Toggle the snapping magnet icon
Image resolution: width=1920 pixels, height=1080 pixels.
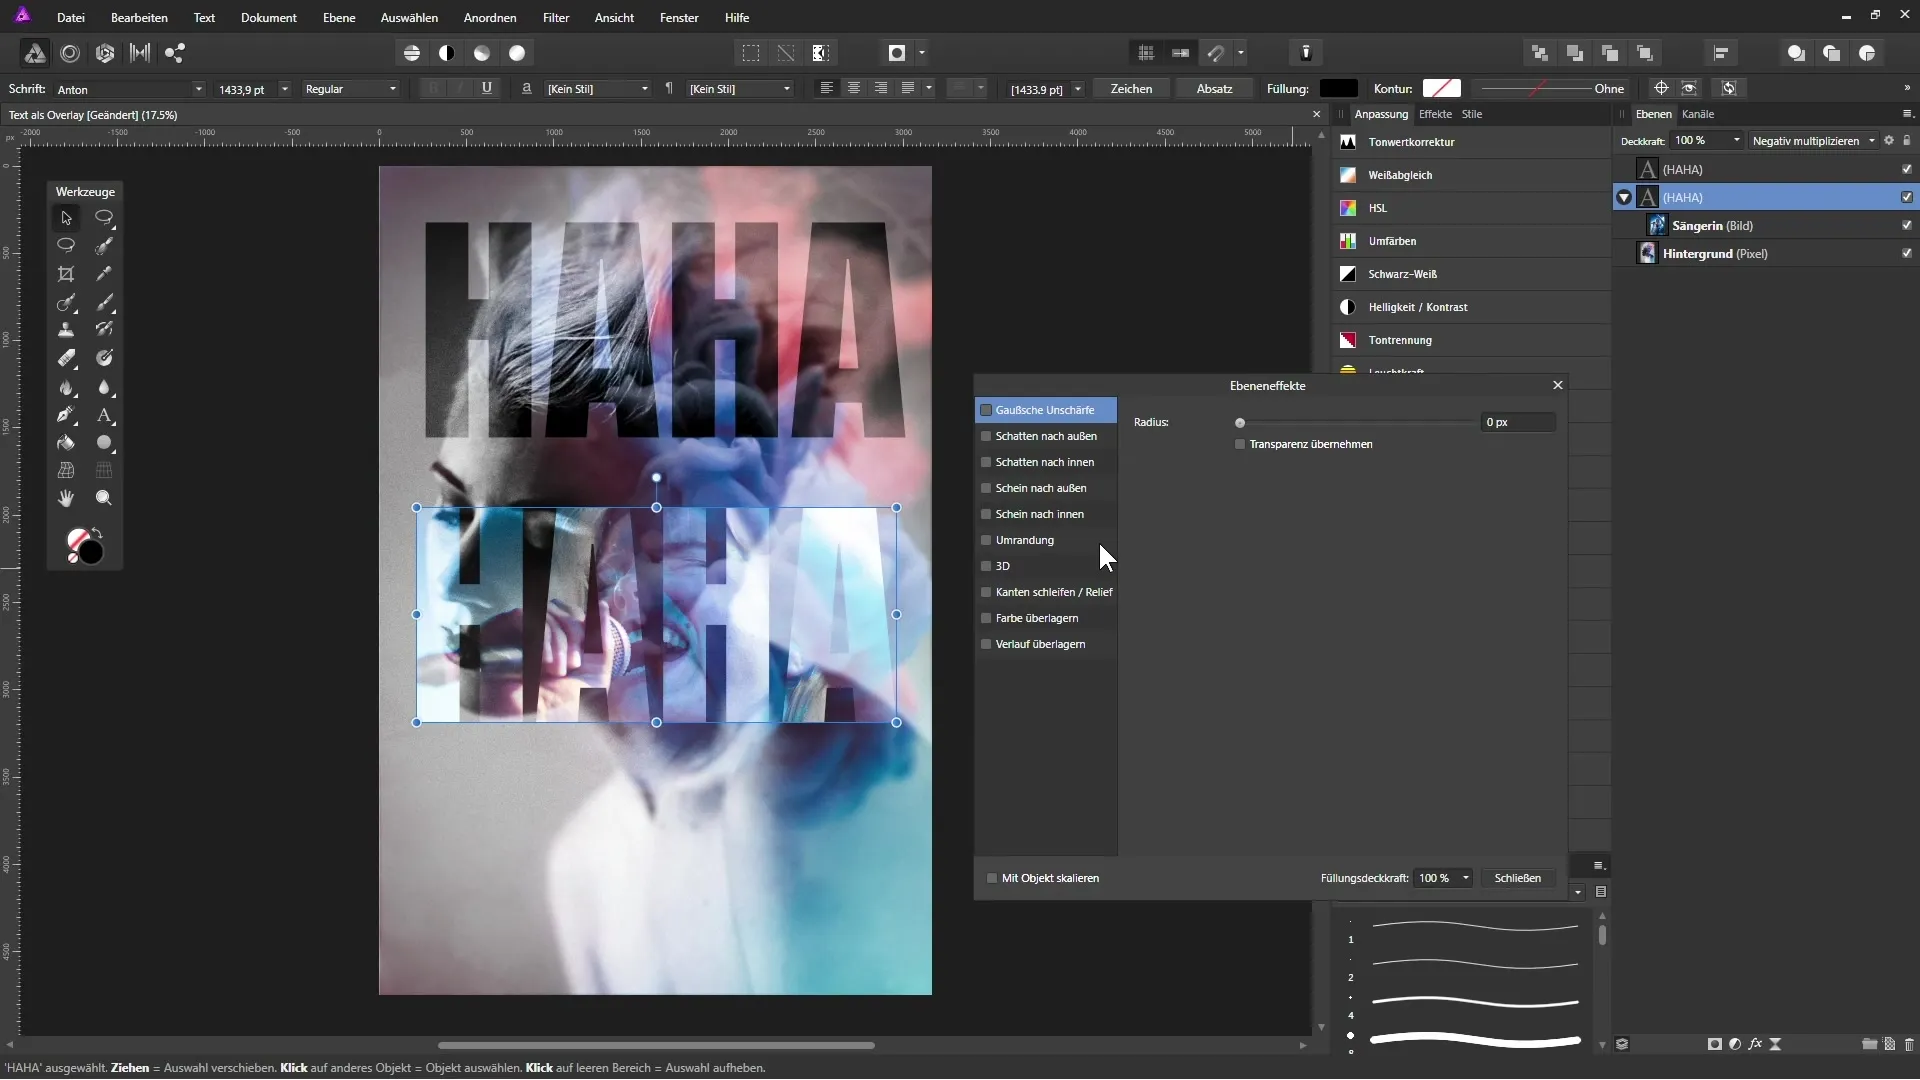[1216, 53]
